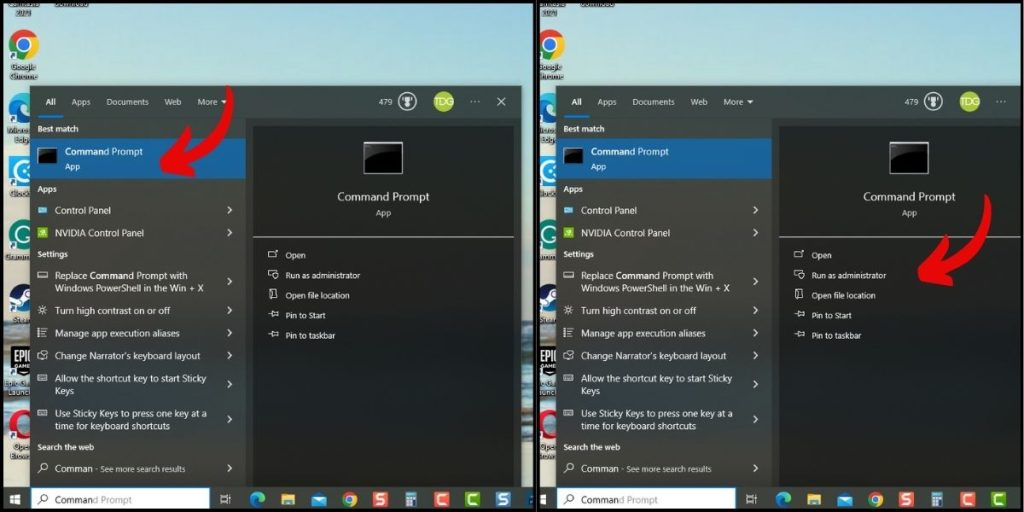The width and height of the screenshot is (1024, 512).
Task: Expand Change Narrator's keyboard layout chevron, right screenshot
Action: [756, 355]
